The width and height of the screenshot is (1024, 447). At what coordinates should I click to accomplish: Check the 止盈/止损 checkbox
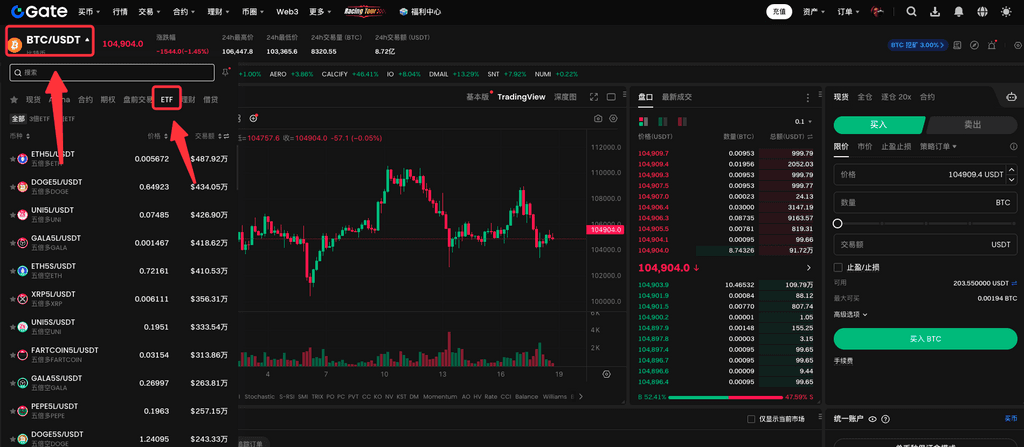[838, 268]
